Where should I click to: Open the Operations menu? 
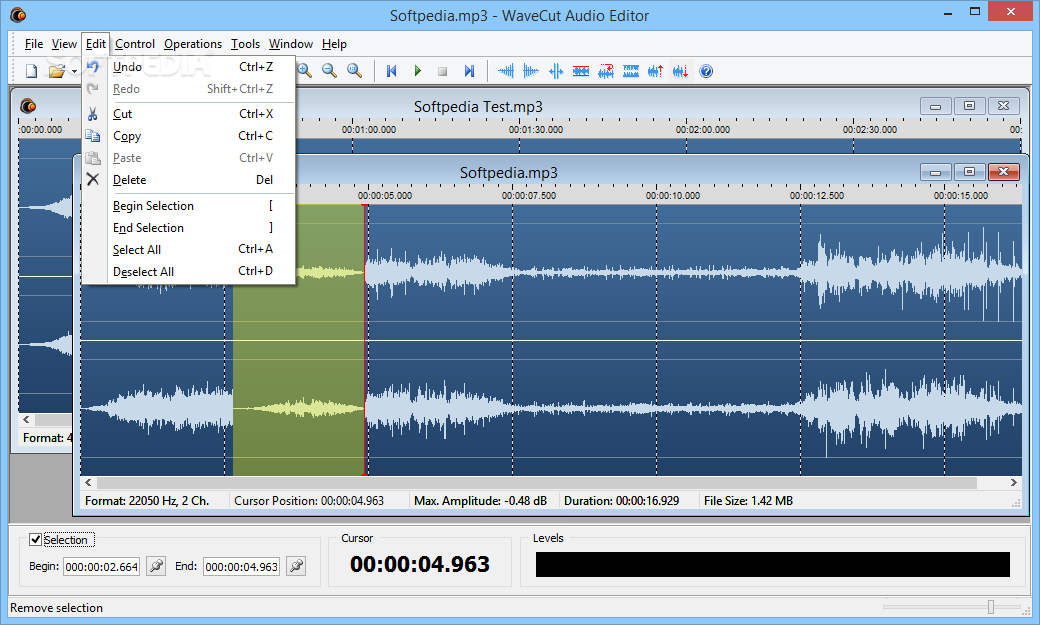[x=193, y=44]
